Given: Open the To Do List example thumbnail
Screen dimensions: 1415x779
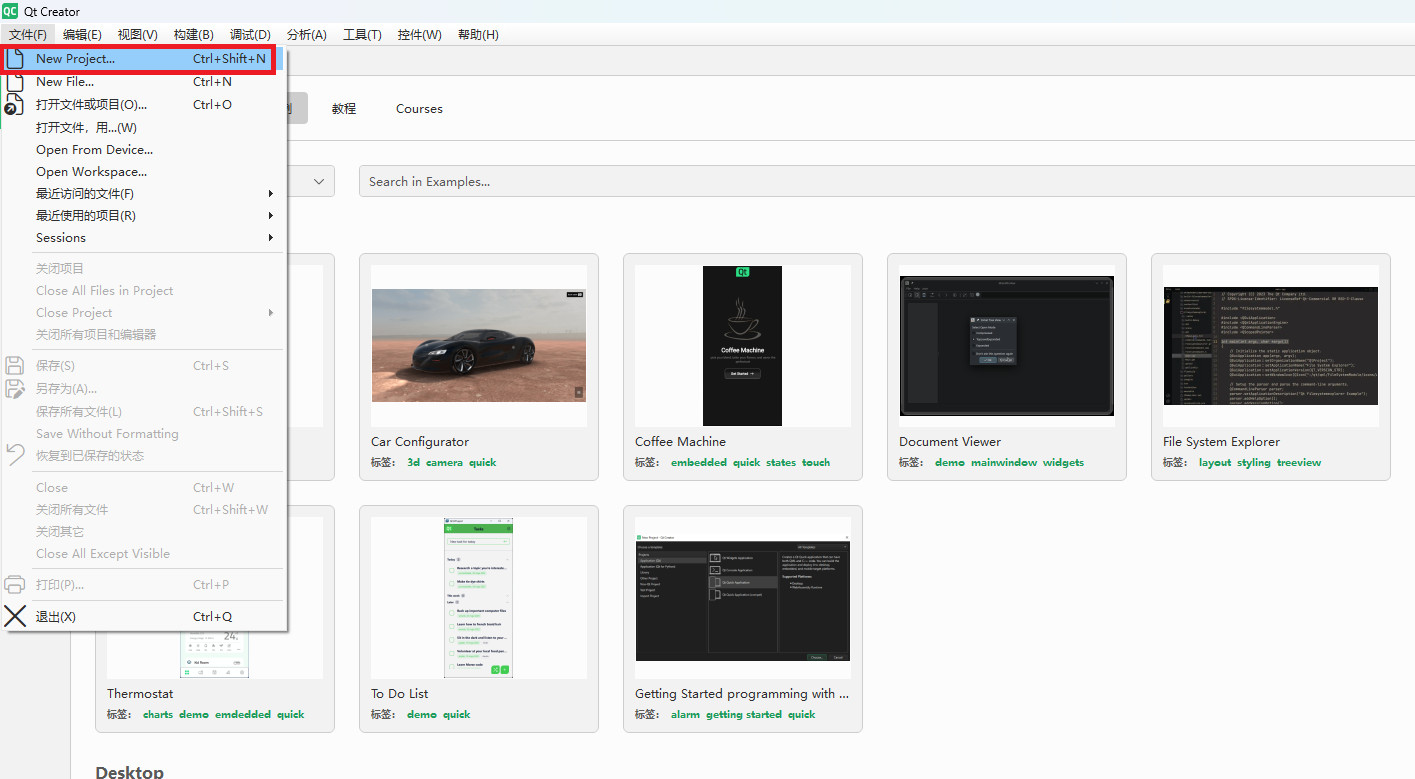Looking at the screenshot, I should point(478,598).
